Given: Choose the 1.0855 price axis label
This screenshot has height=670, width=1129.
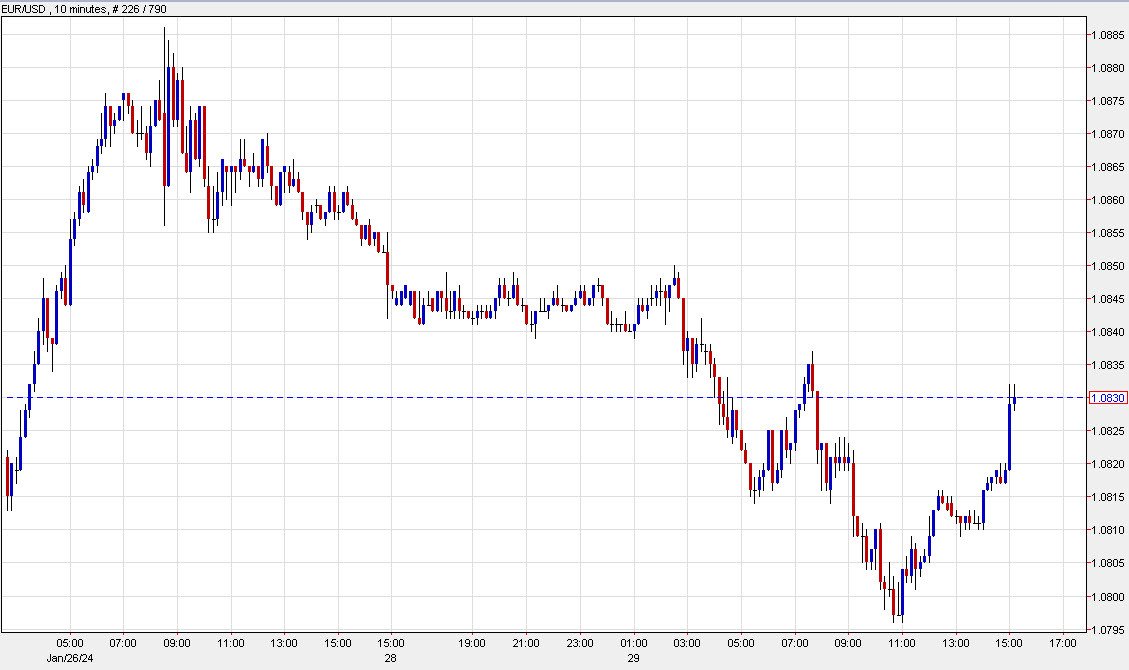Looking at the screenshot, I should (x=1107, y=233).
